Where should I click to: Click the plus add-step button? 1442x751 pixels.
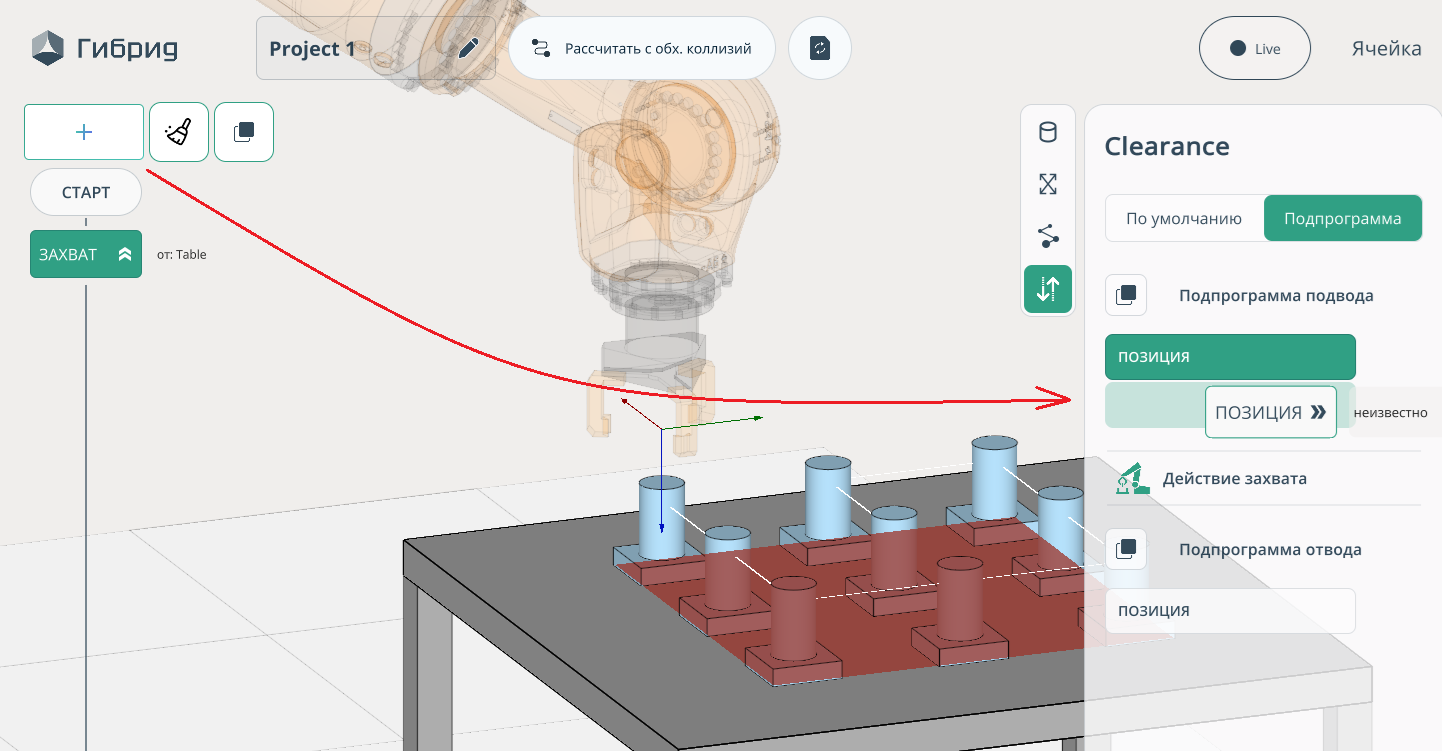point(84,132)
